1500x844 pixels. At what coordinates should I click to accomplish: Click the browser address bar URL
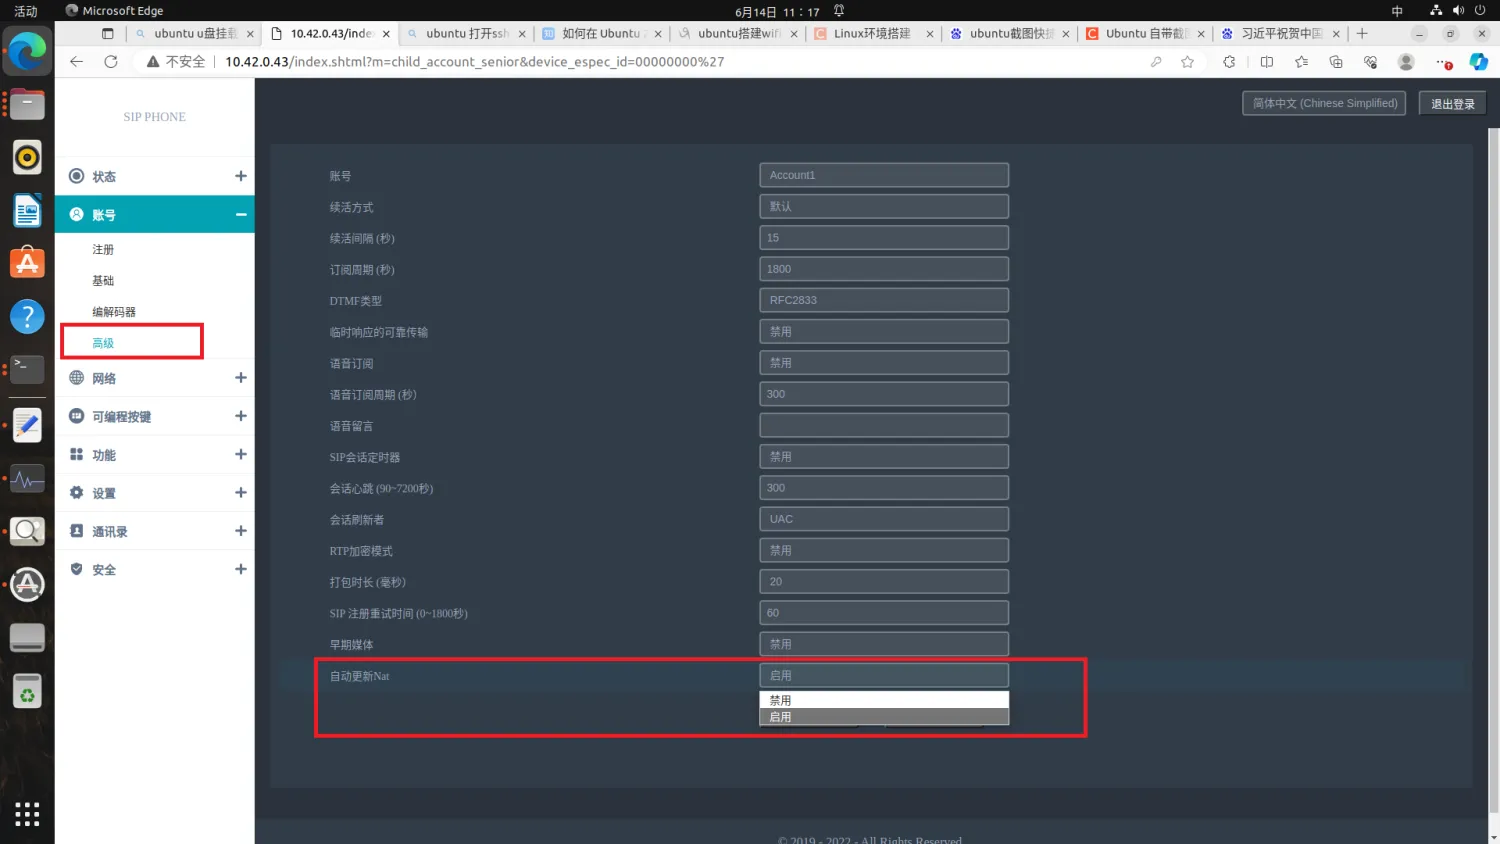tap(474, 62)
